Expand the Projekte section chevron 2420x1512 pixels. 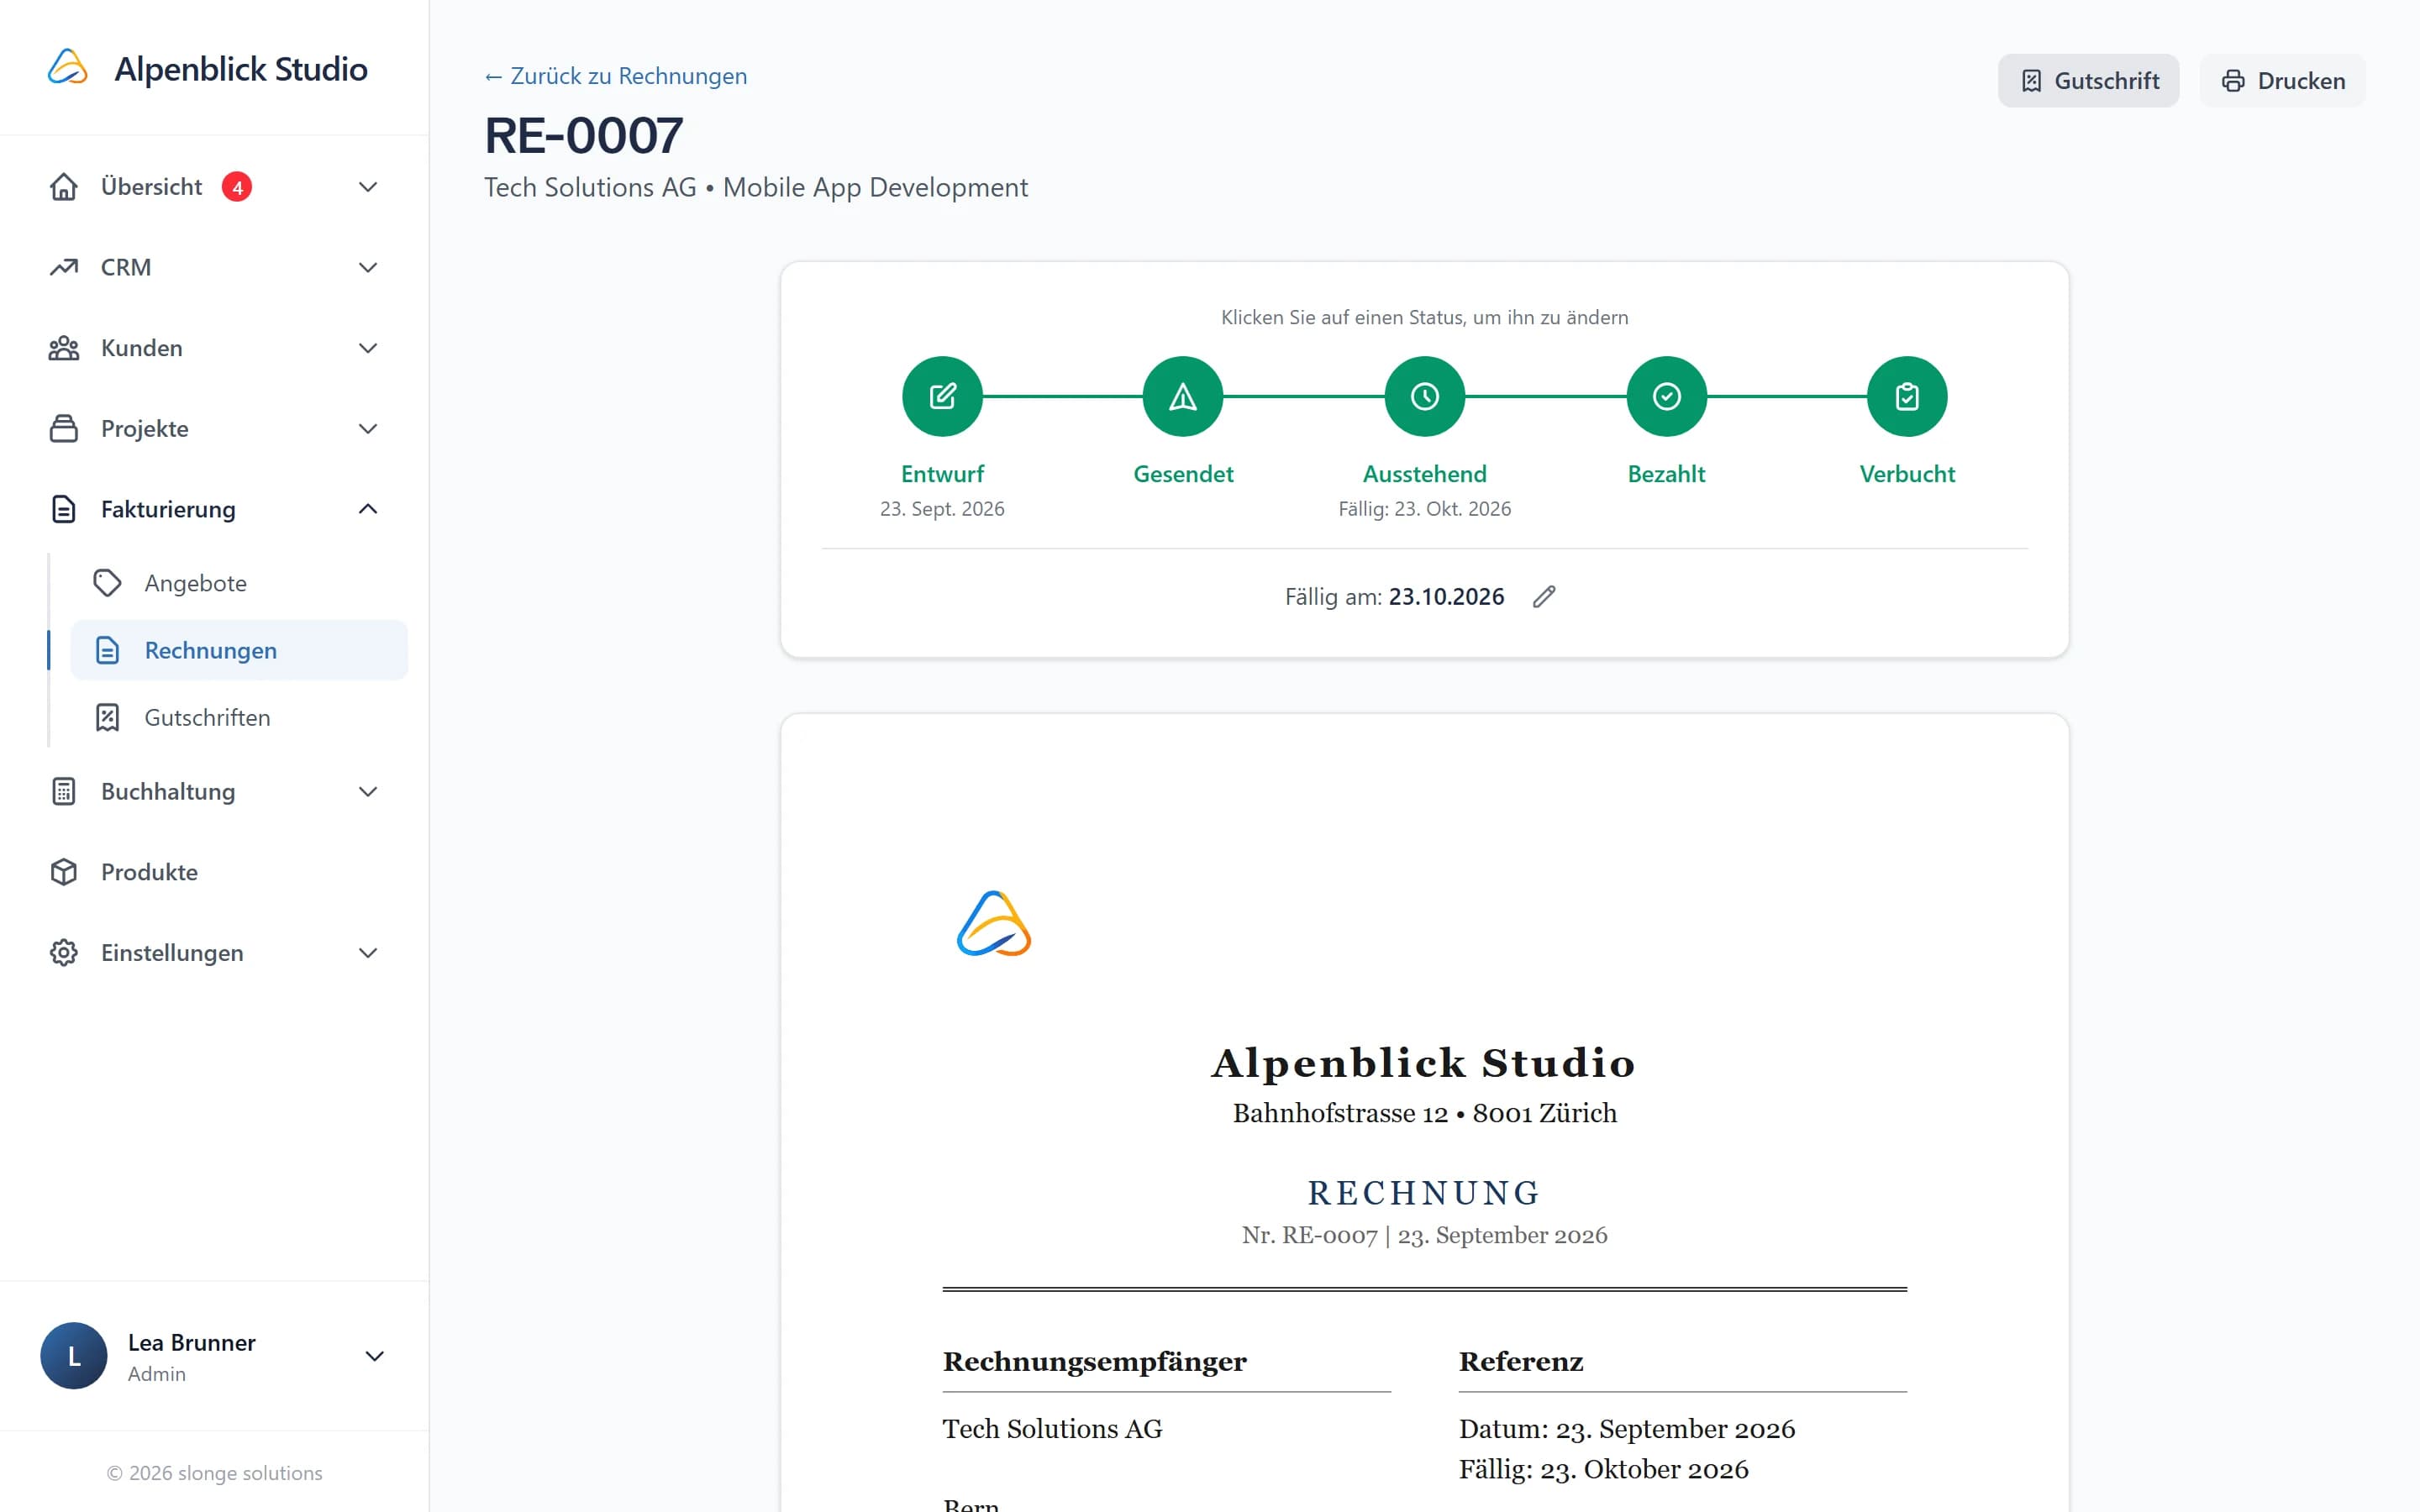pyautogui.click(x=368, y=428)
